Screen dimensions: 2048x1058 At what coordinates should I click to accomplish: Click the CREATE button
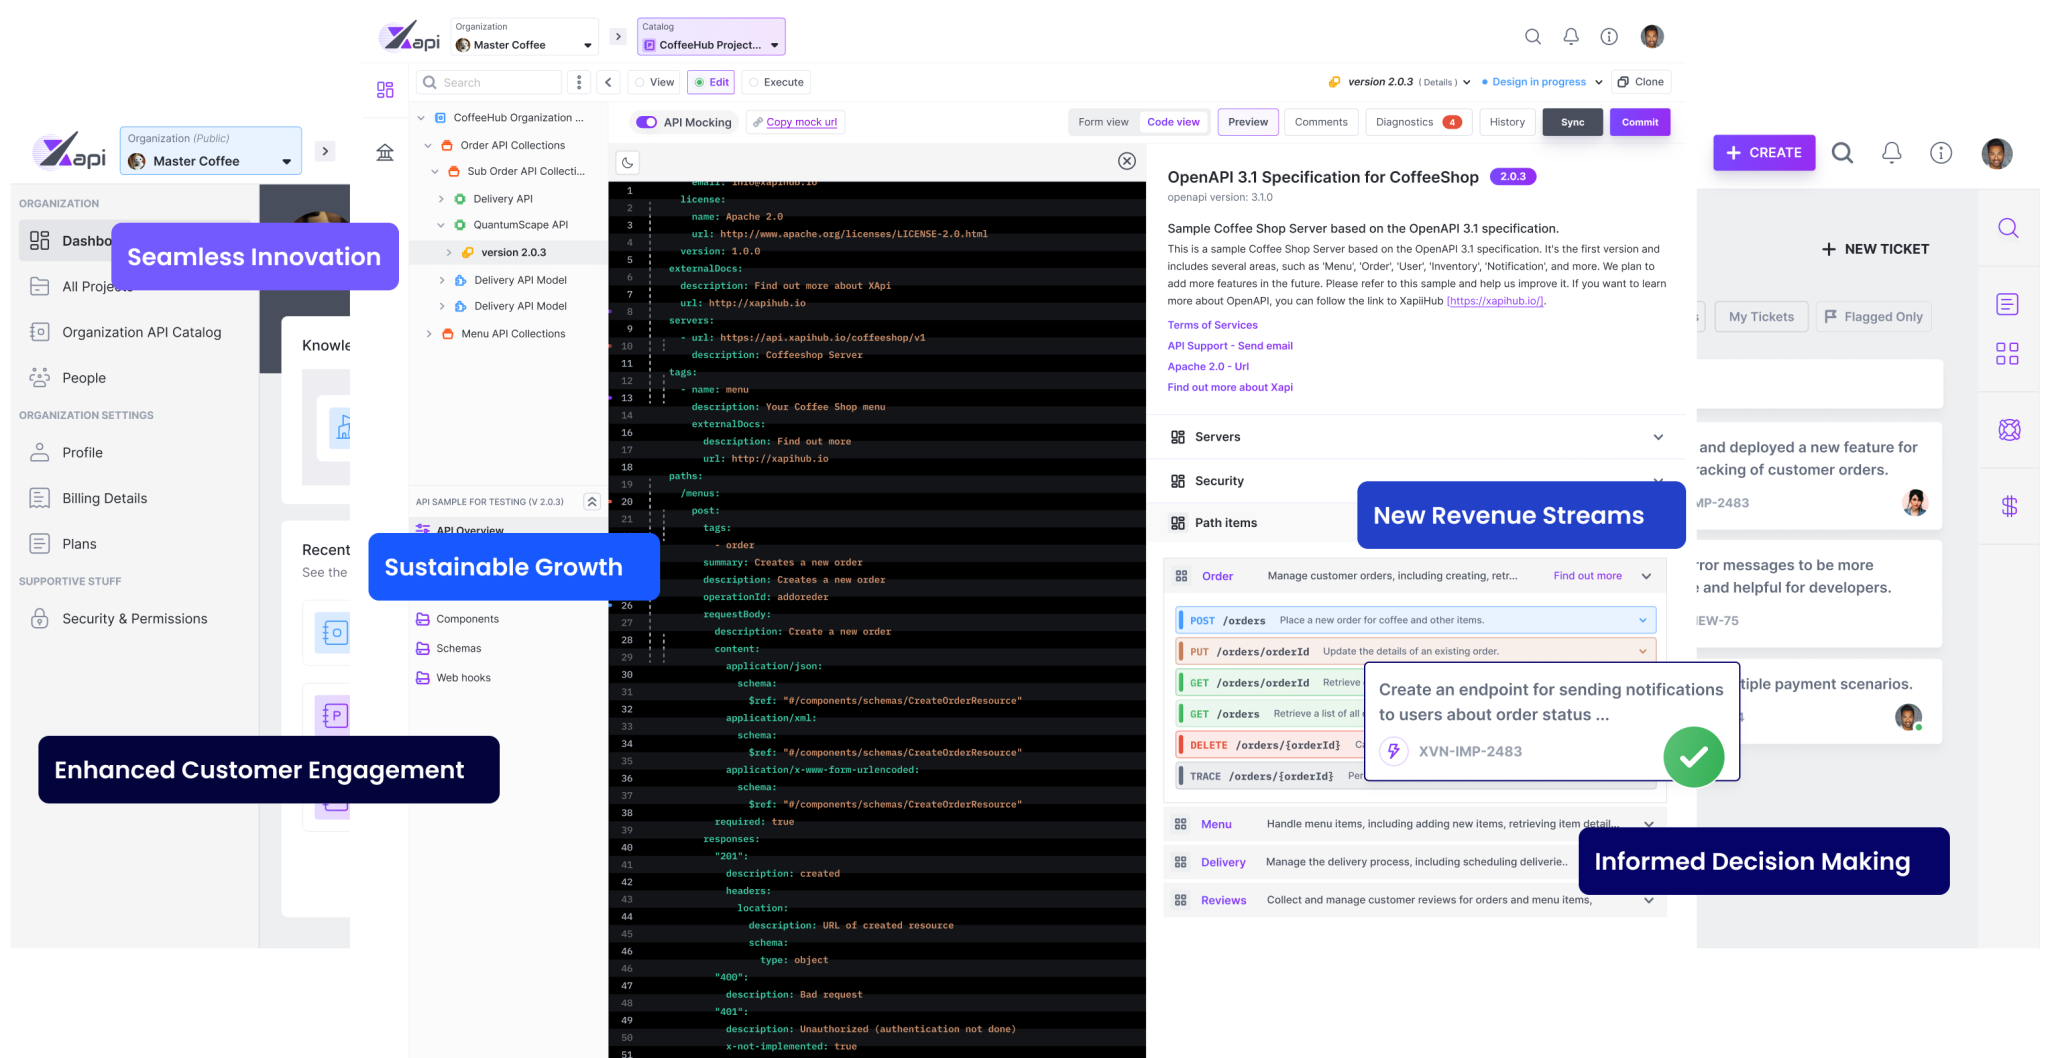(1764, 153)
